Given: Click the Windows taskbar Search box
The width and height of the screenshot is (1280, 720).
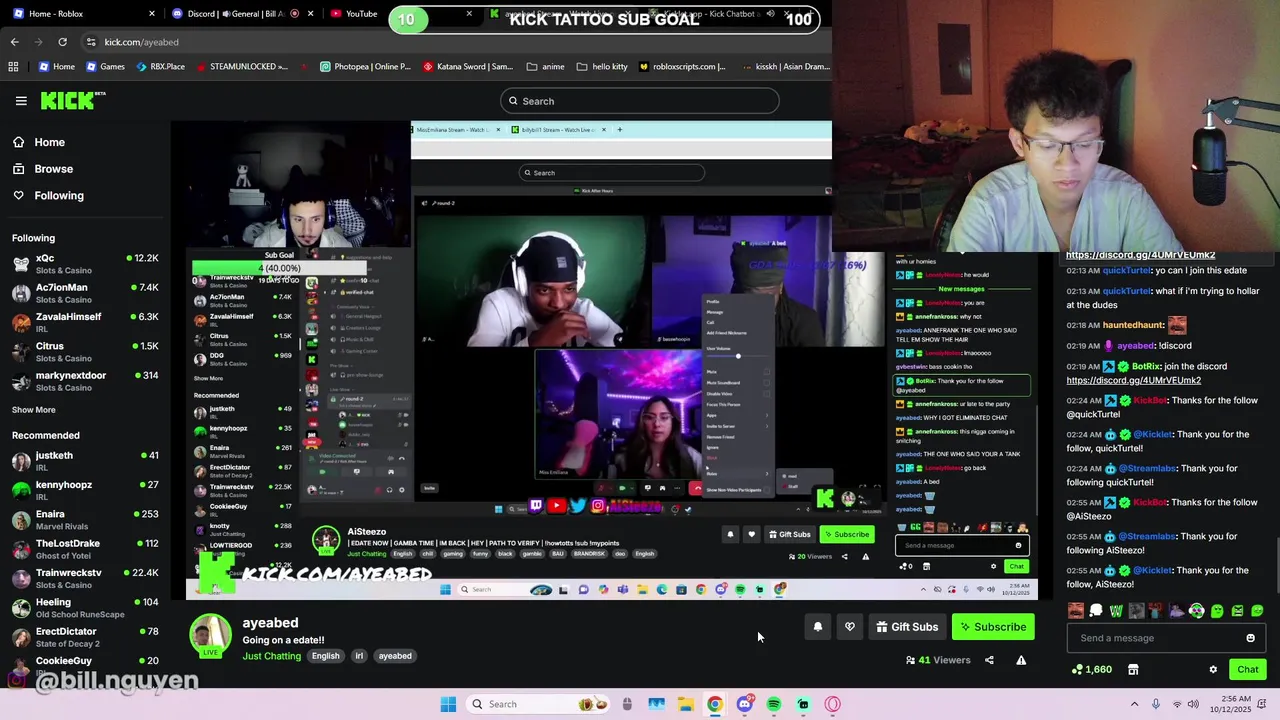Looking at the screenshot, I should click(536, 704).
